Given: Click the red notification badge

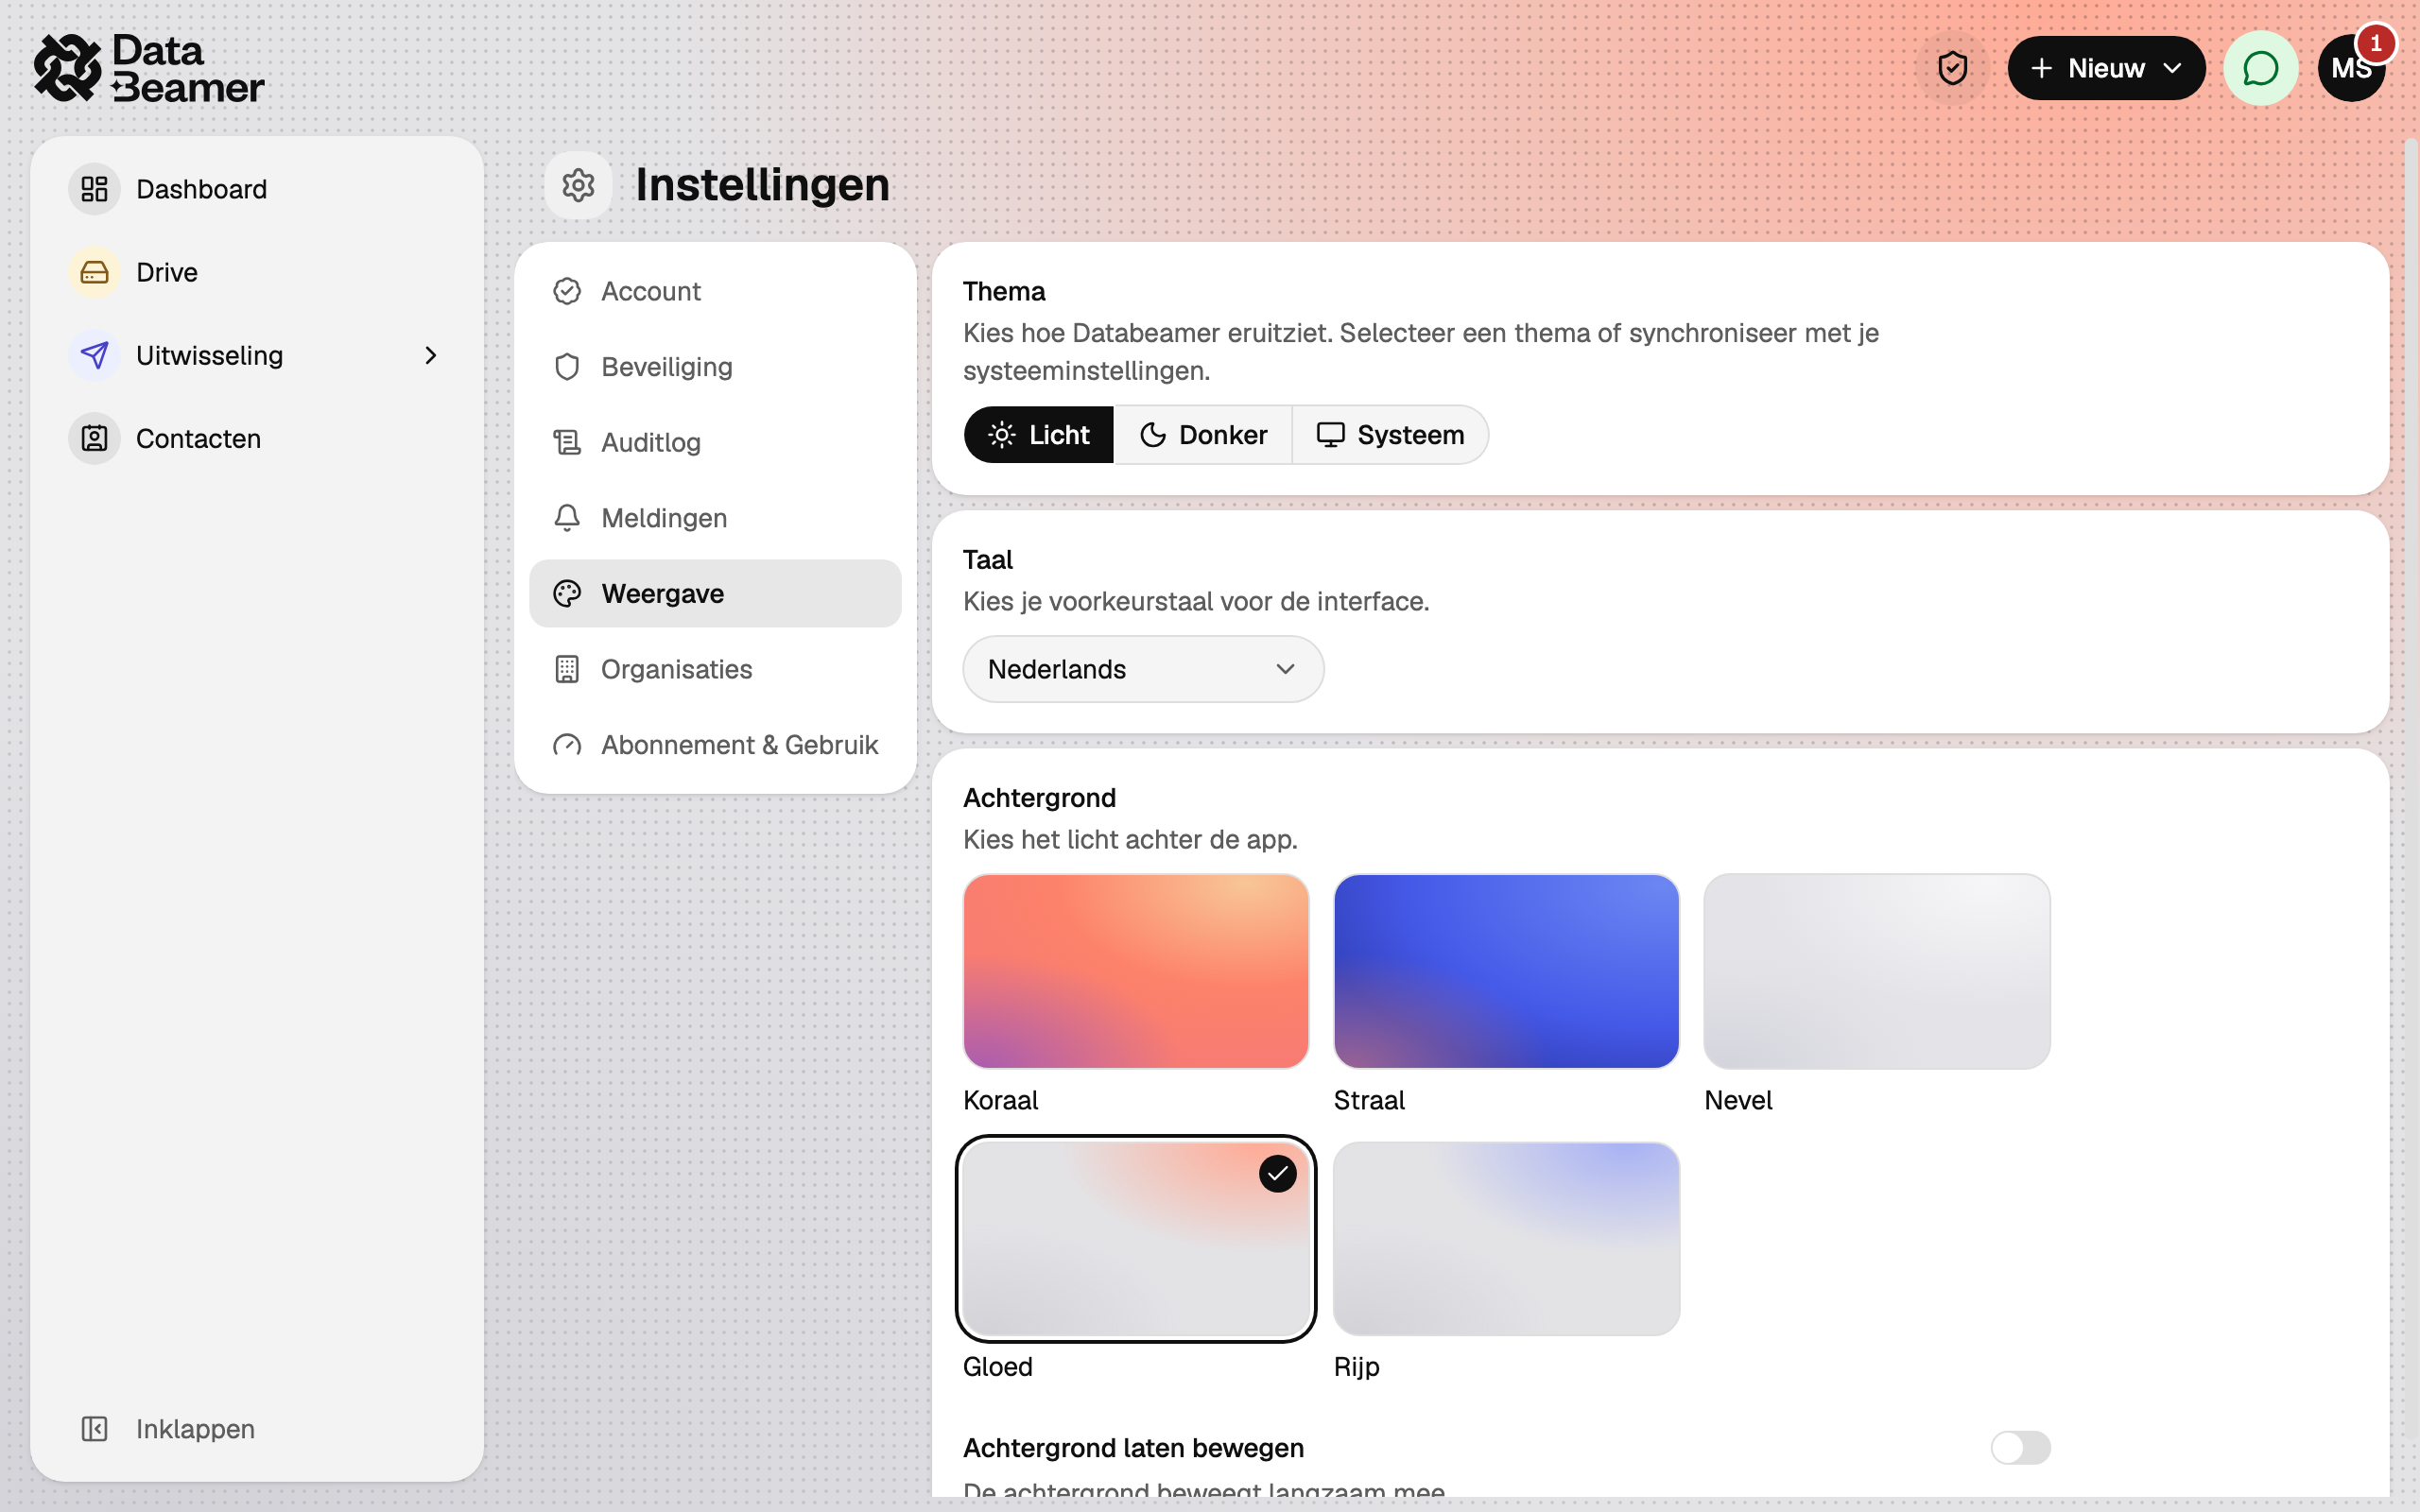Looking at the screenshot, I should point(2376,44).
